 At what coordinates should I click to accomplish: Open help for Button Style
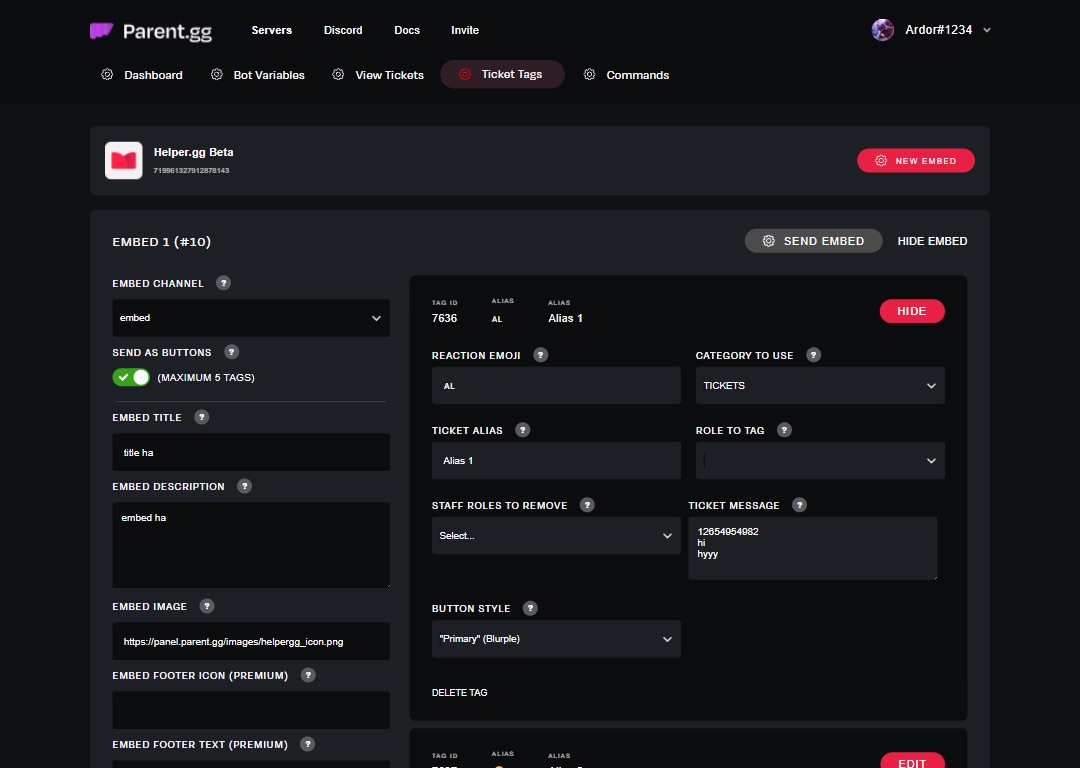530,608
